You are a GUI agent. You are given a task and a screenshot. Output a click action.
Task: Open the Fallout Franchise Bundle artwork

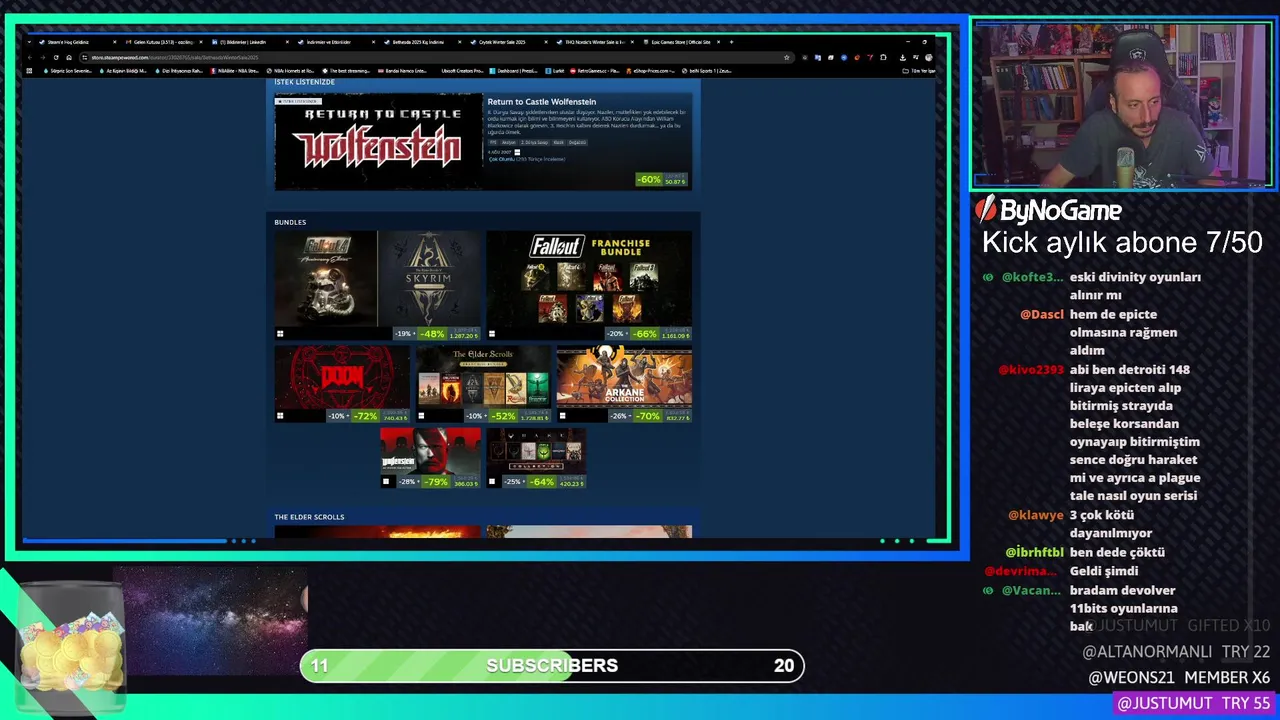click(589, 279)
